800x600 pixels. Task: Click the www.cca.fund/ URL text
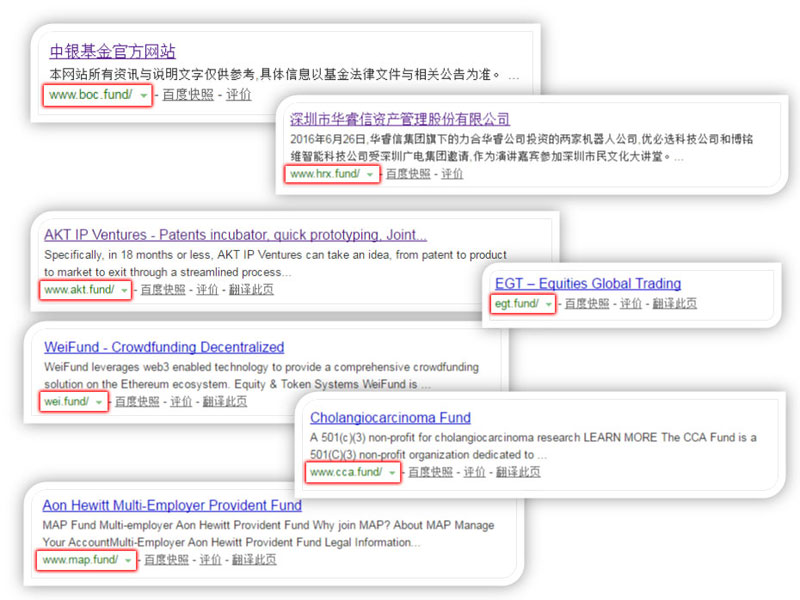[346, 472]
